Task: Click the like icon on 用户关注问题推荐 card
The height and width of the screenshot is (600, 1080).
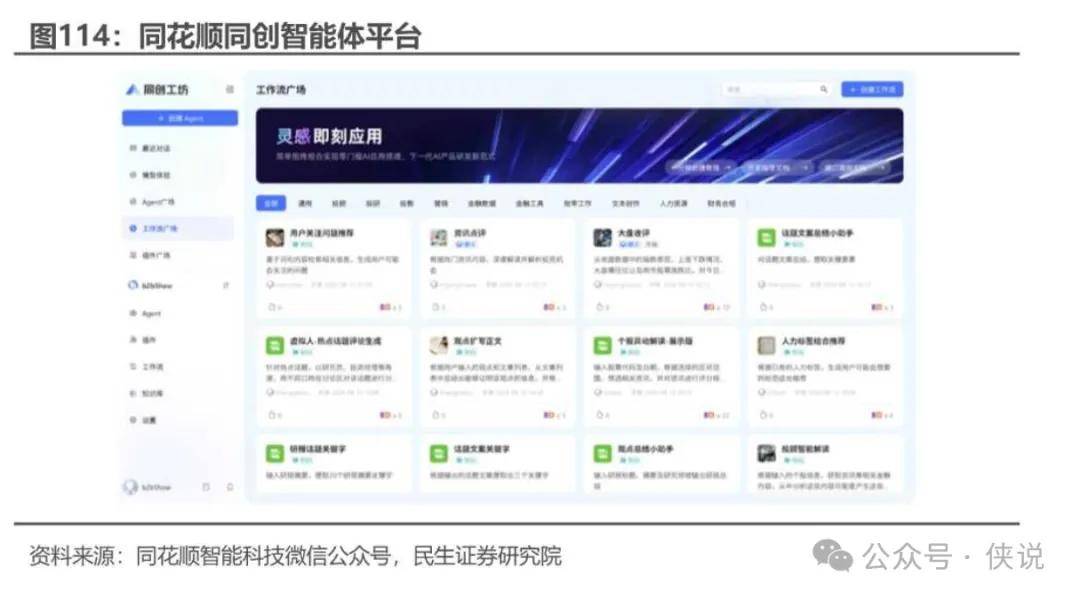Action: (272, 307)
